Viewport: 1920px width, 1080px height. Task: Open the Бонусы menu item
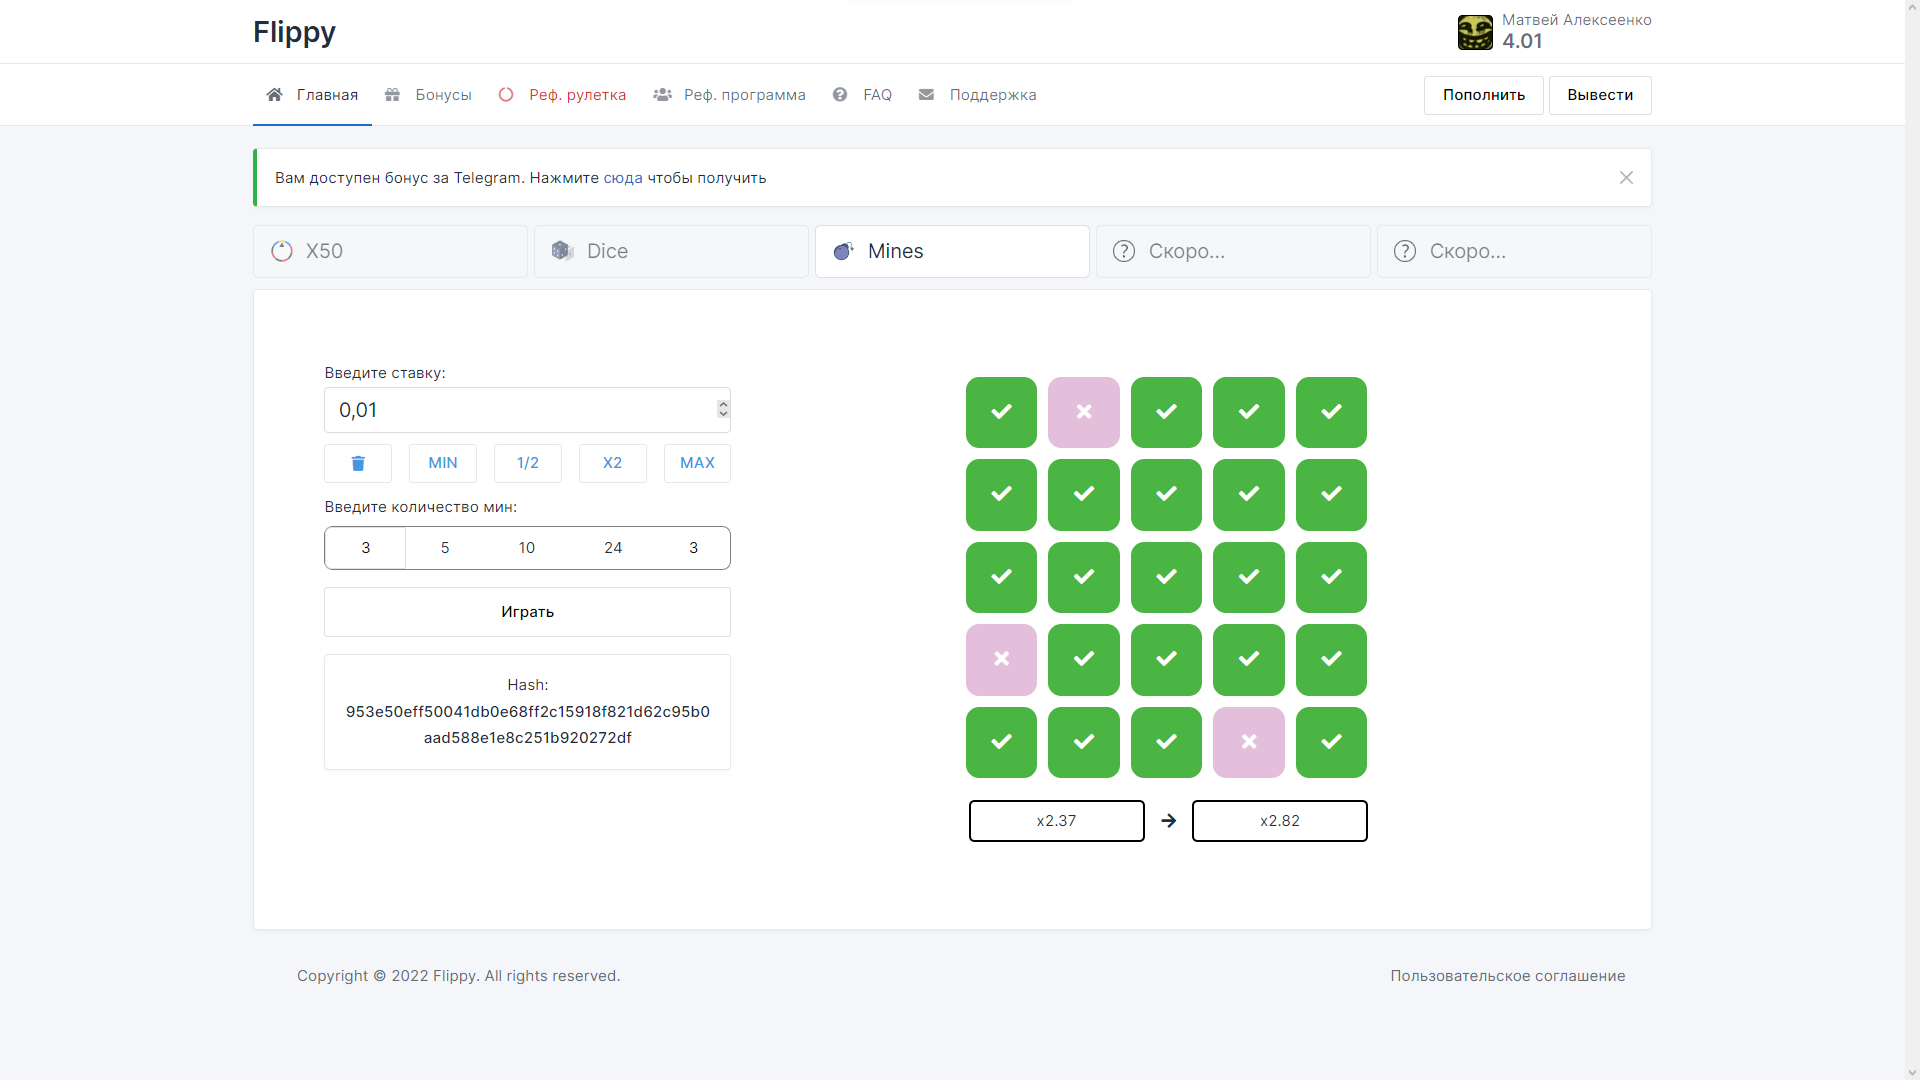click(x=429, y=95)
